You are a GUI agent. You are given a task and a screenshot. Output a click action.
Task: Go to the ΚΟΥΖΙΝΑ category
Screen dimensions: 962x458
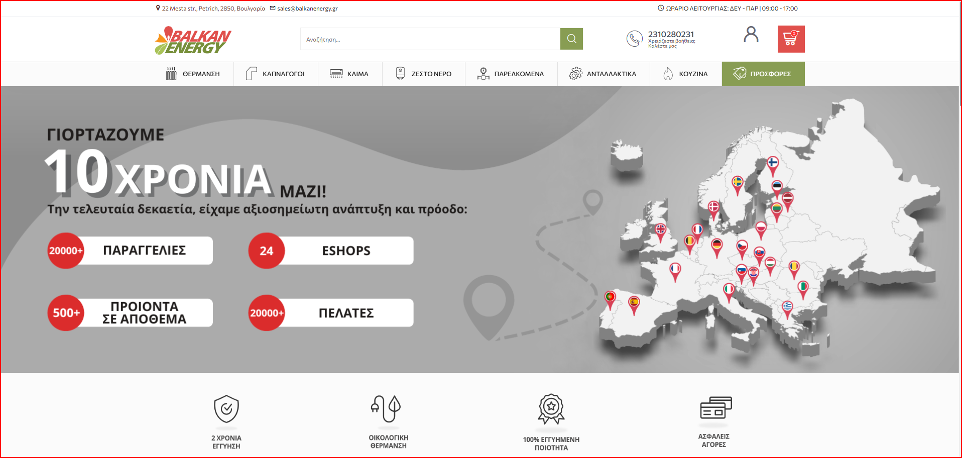click(686, 74)
